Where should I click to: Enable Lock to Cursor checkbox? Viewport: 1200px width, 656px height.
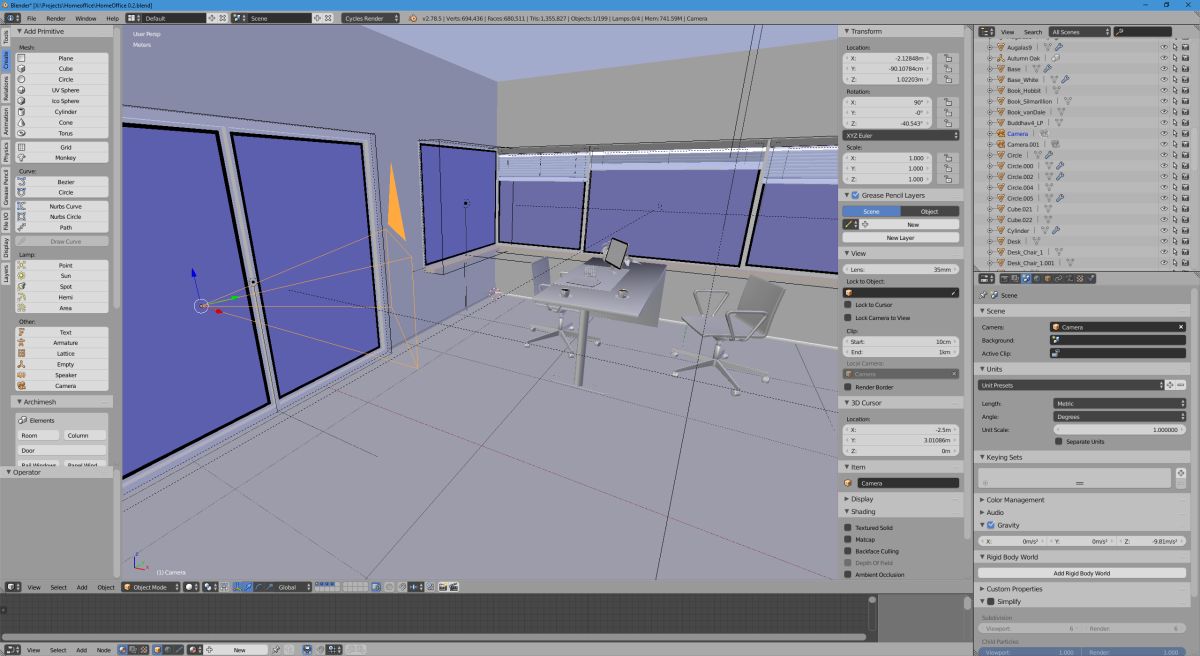[848, 304]
